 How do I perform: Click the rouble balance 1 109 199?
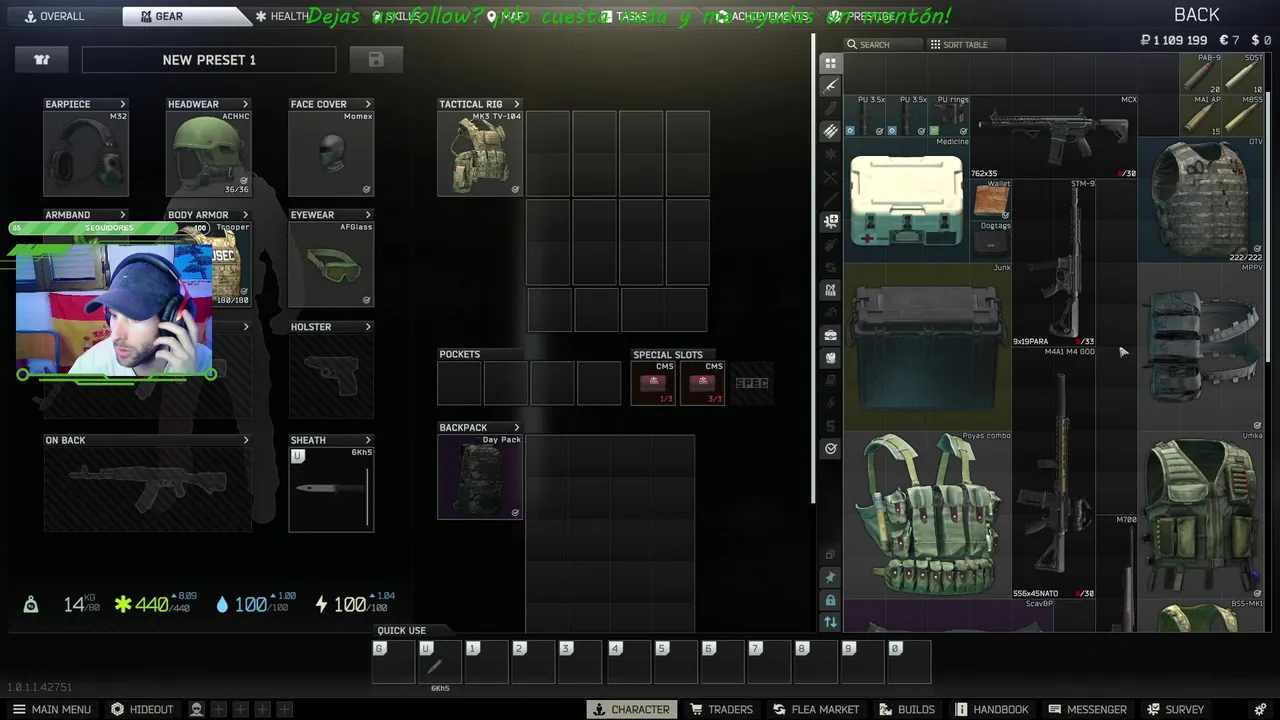click(x=1174, y=40)
